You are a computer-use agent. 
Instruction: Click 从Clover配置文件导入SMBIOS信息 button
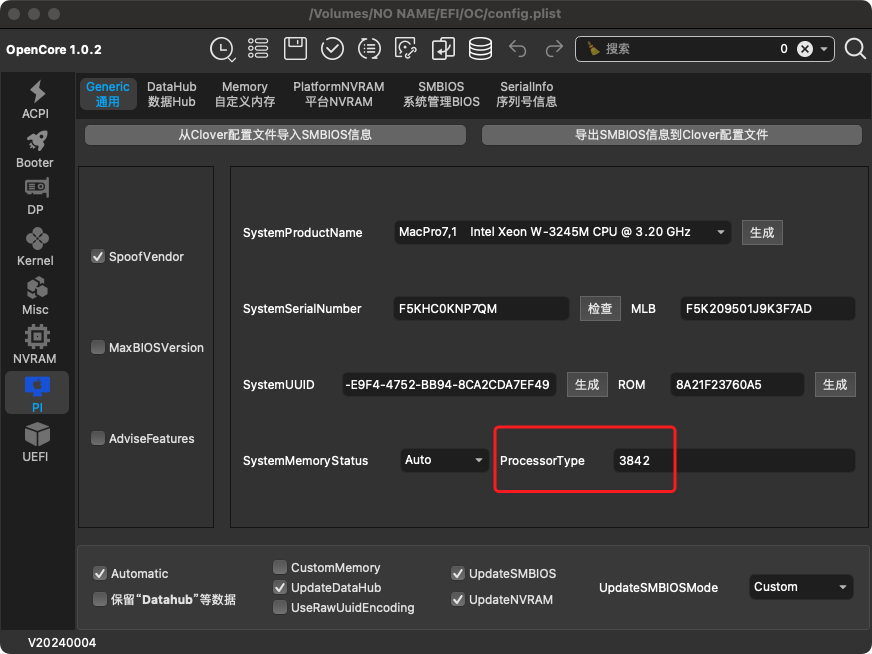pos(275,135)
